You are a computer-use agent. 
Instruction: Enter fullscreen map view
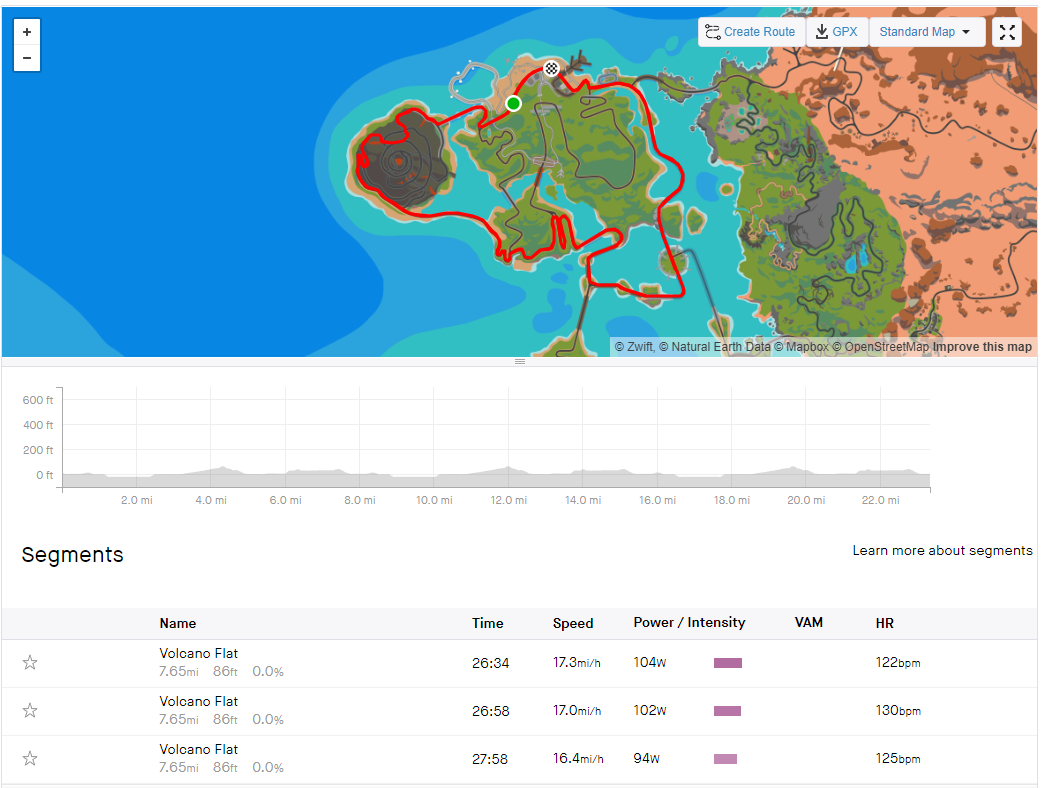point(1007,32)
